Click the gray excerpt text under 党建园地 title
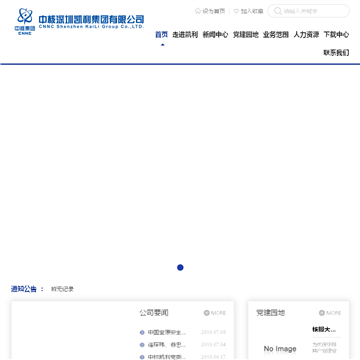Screen dimensions: 360x360 tap(324, 347)
